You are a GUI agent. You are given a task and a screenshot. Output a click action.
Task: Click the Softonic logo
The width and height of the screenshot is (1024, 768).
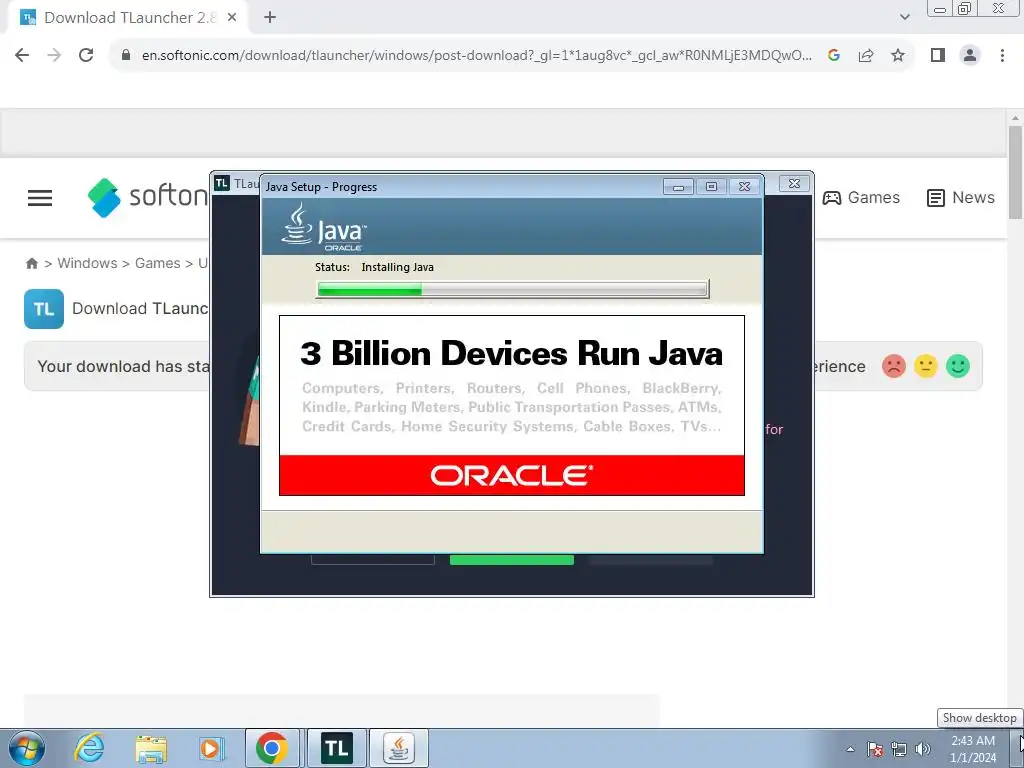click(x=148, y=197)
